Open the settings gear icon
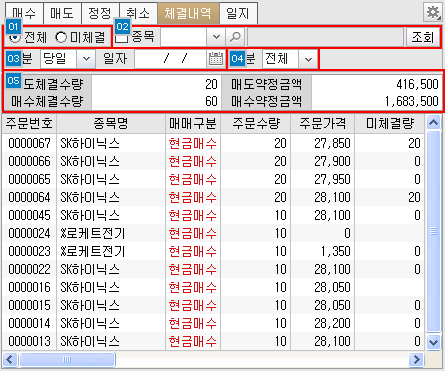This screenshot has width=445, height=371. point(433,12)
